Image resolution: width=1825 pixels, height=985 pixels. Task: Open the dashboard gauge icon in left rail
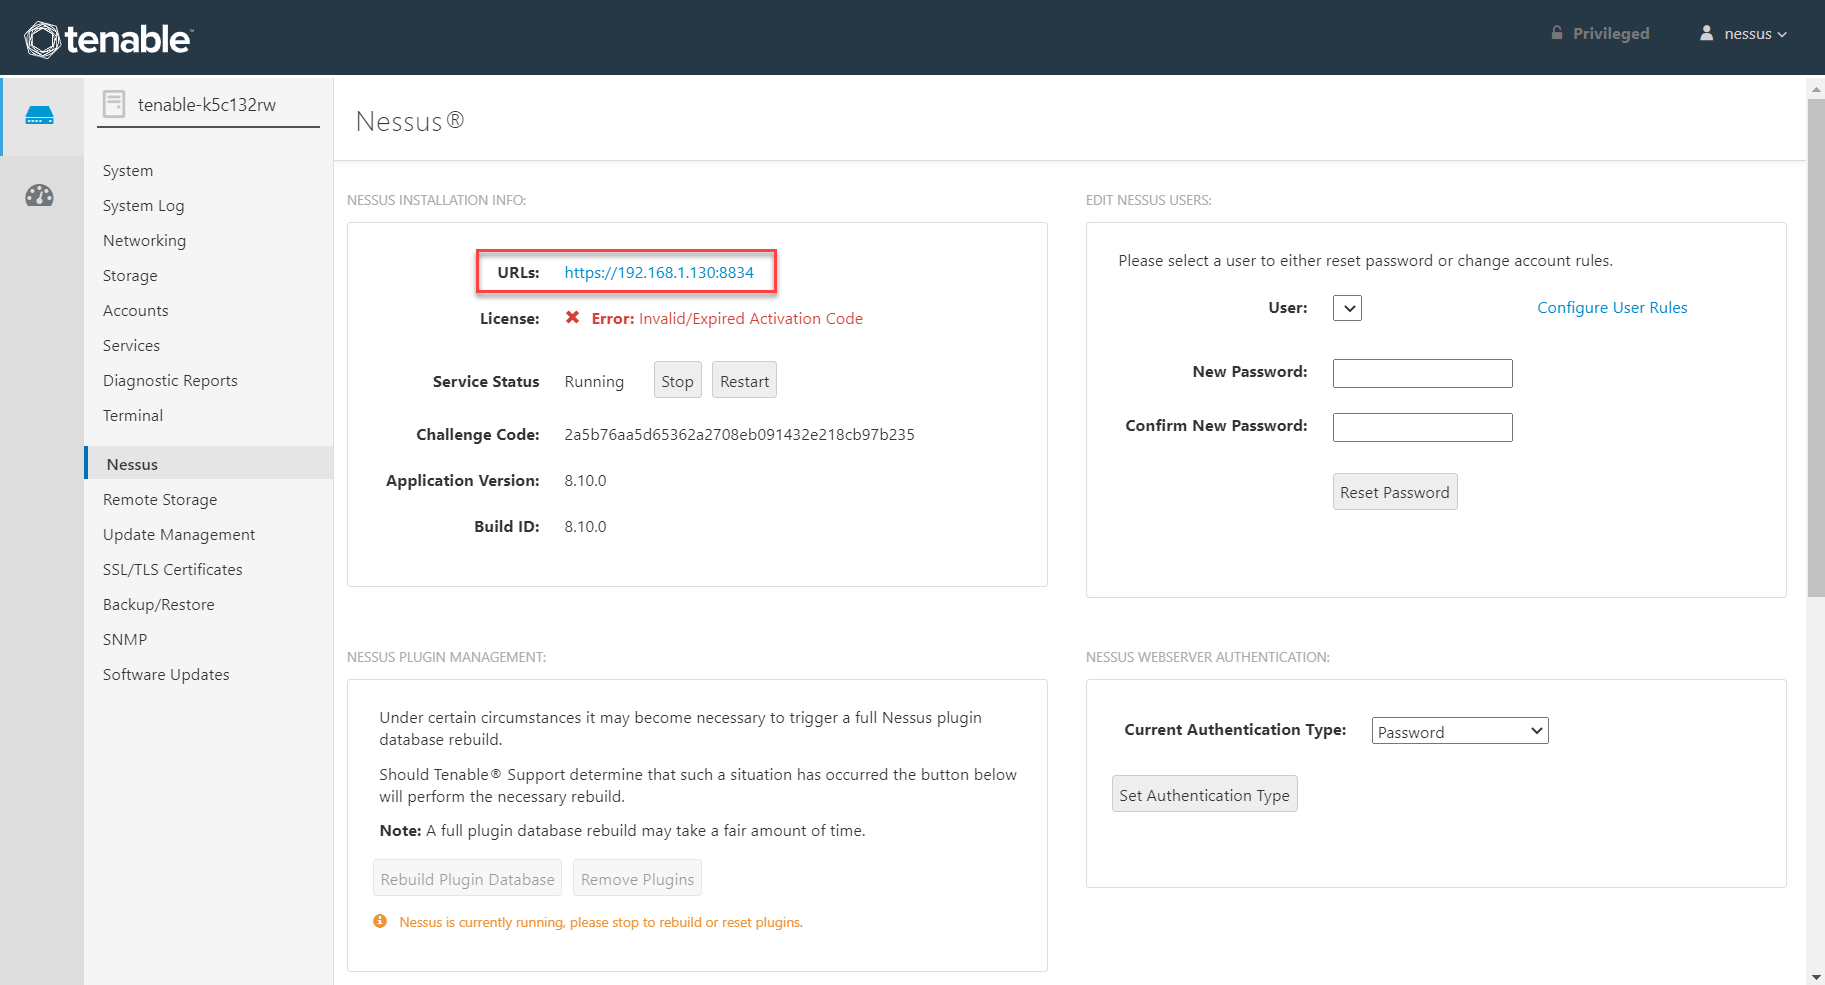click(x=40, y=195)
